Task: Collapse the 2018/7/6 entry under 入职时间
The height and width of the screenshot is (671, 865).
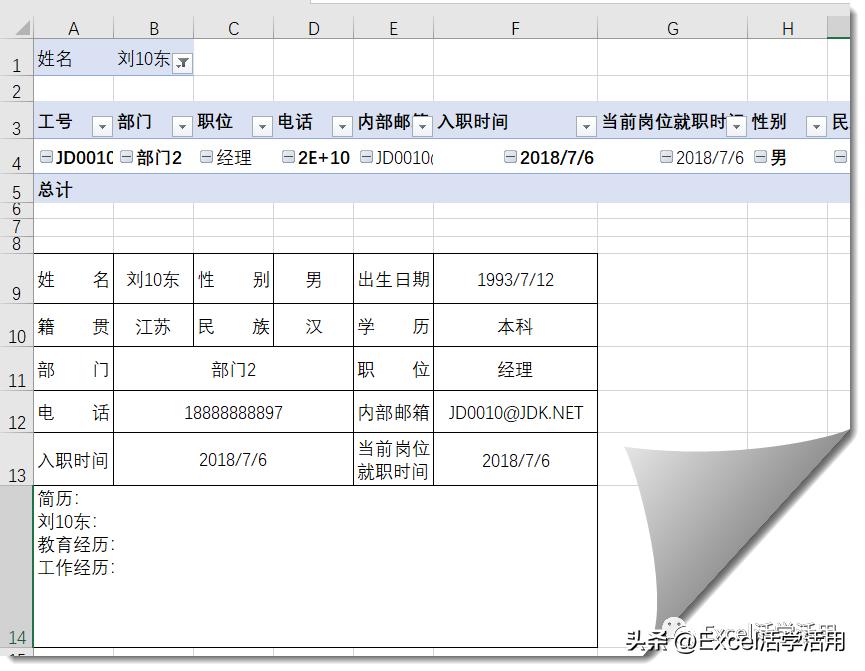Action: coord(510,157)
